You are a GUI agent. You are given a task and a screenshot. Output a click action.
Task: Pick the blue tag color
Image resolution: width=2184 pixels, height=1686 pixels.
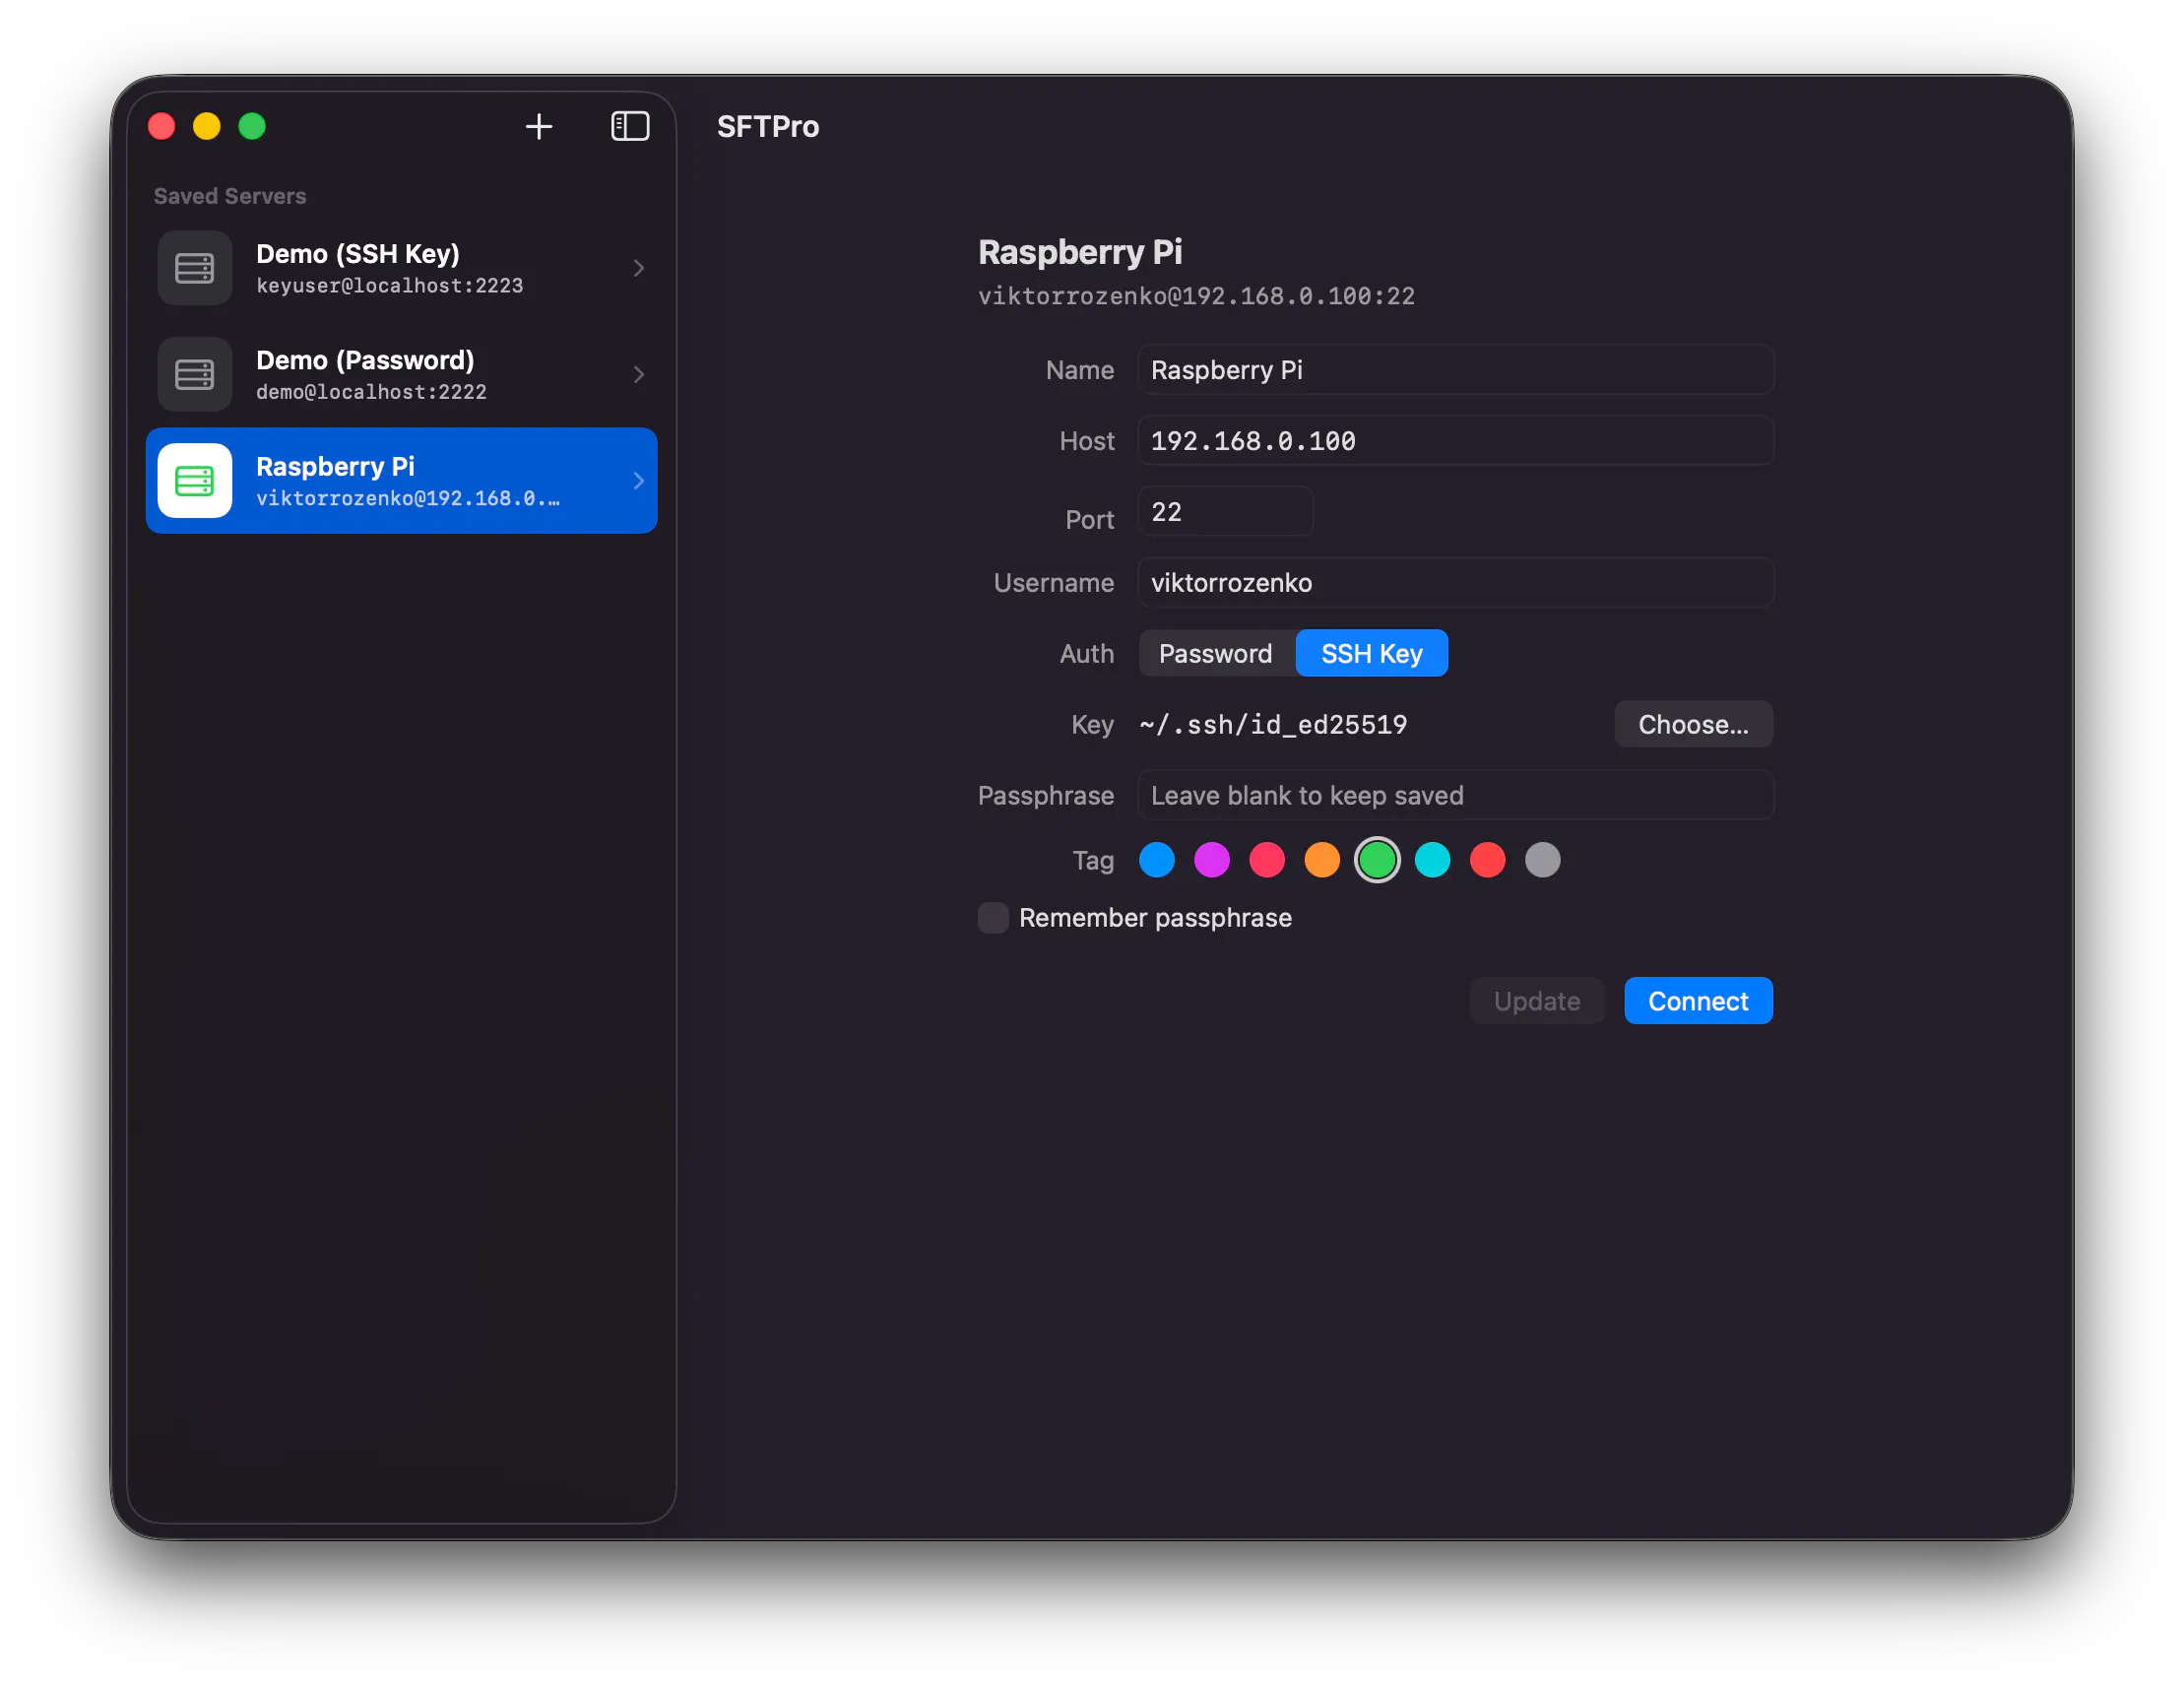click(1157, 860)
